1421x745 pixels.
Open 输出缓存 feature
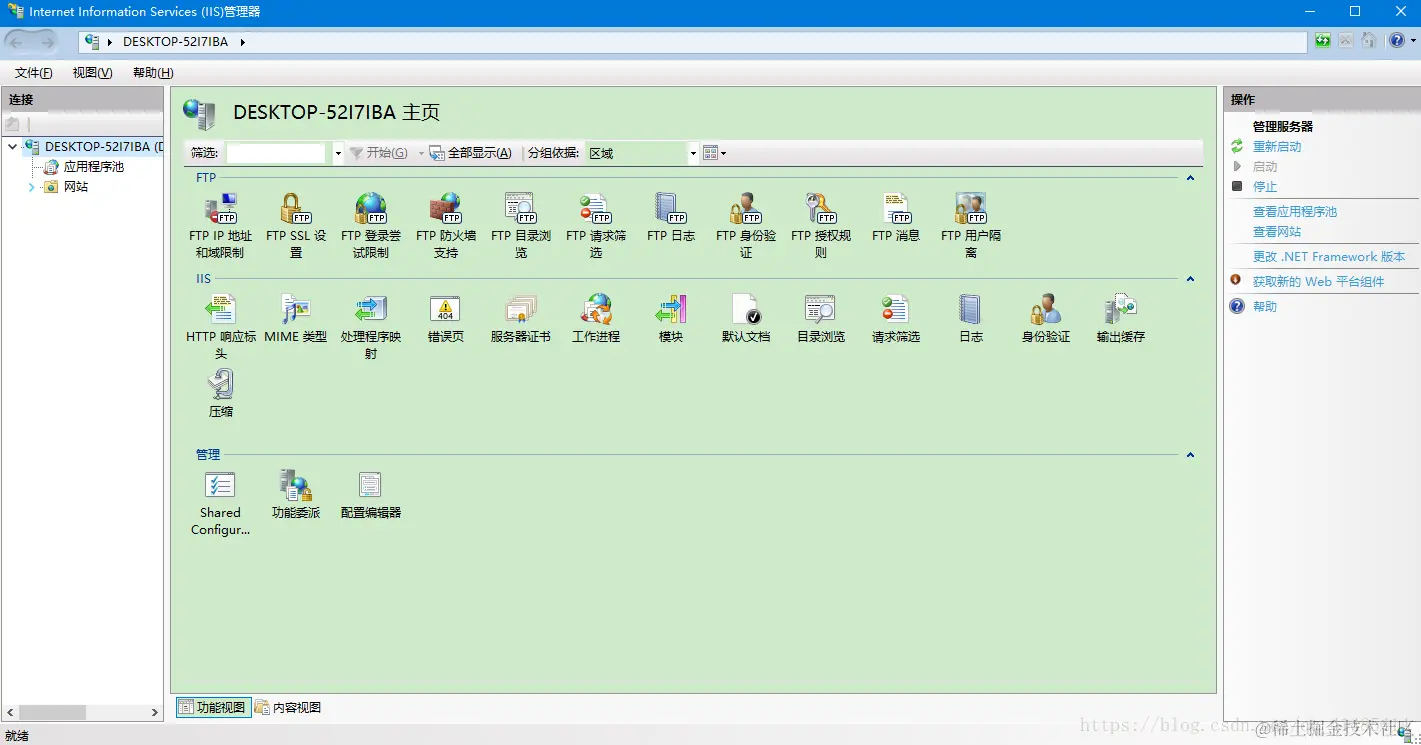(1121, 319)
